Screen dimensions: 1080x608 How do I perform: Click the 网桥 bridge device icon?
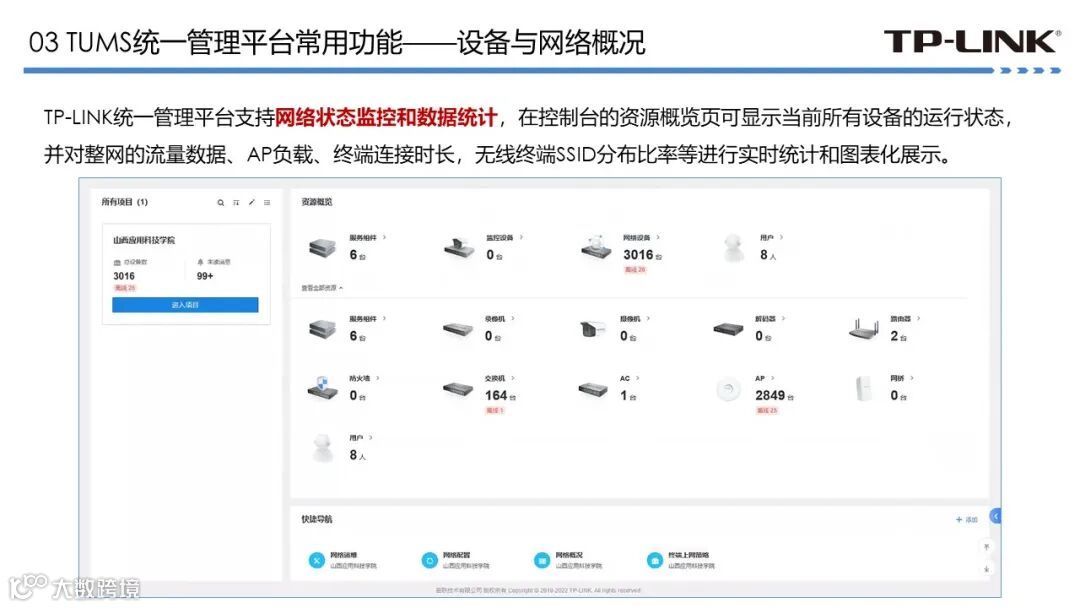click(863, 389)
